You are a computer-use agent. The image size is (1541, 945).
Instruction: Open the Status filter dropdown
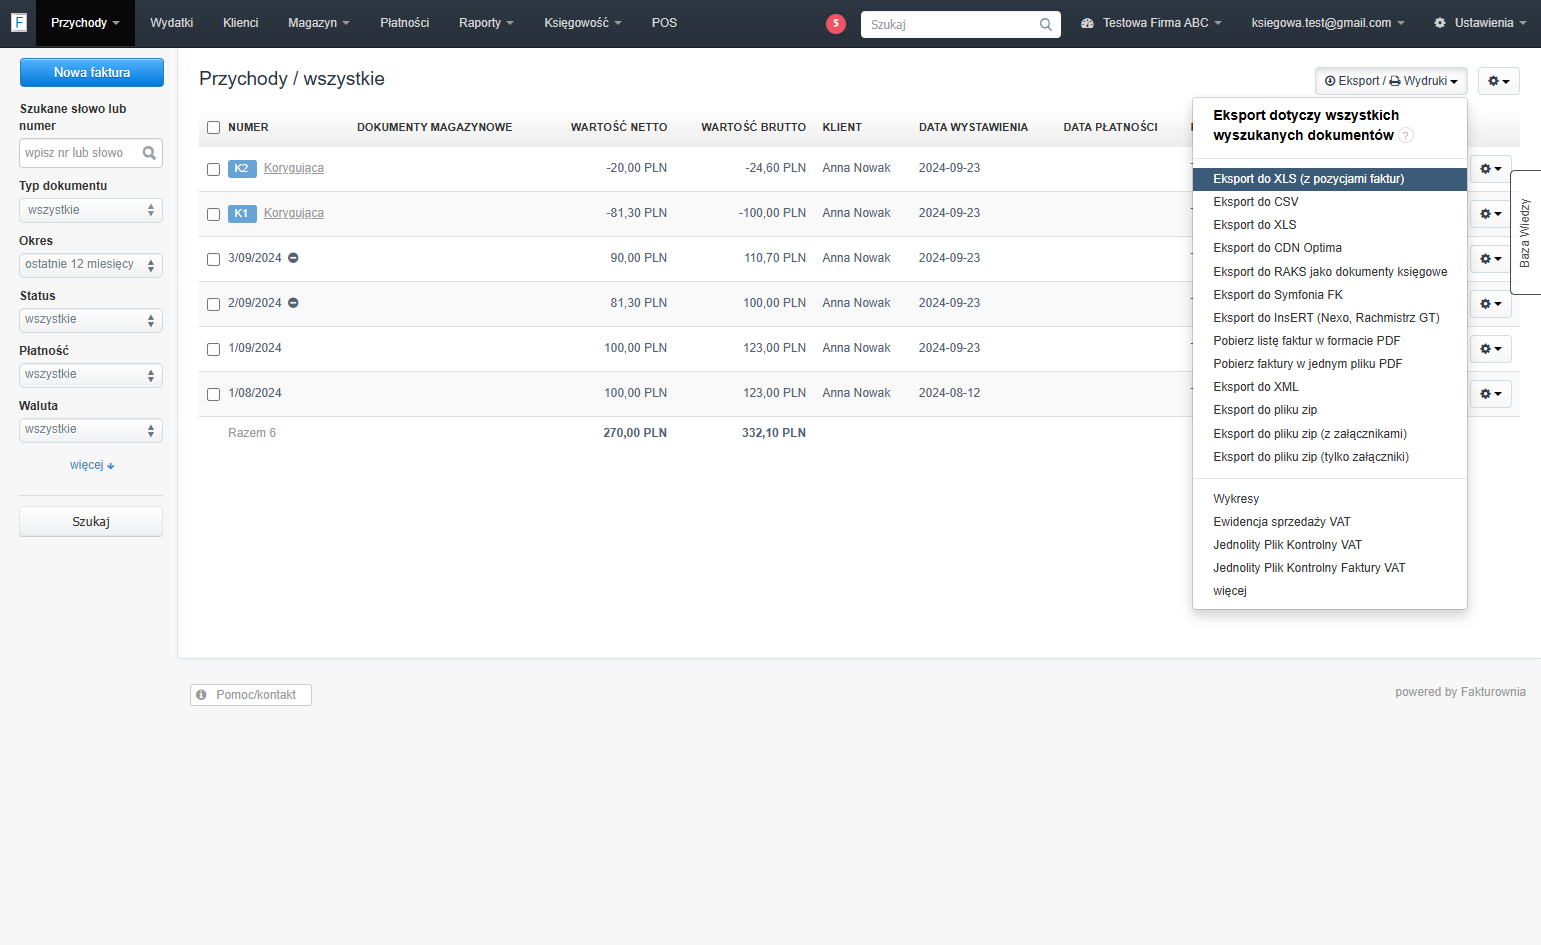click(91, 320)
